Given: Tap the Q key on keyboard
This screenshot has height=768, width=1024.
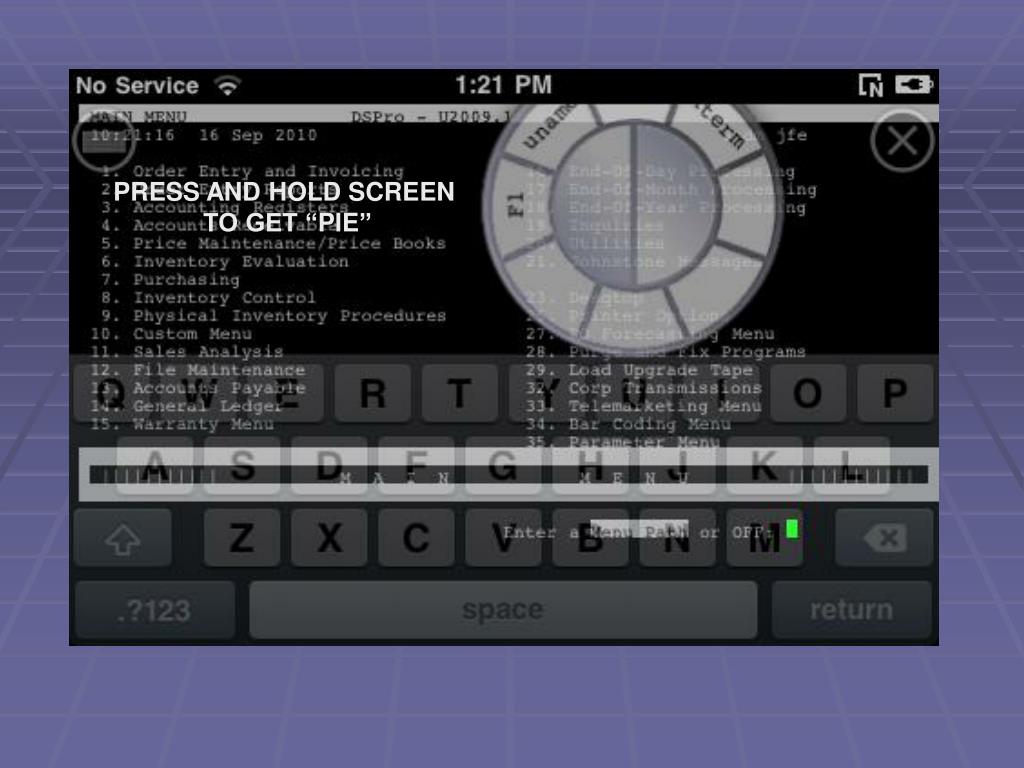Looking at the screenshot, I should point(112,394).
